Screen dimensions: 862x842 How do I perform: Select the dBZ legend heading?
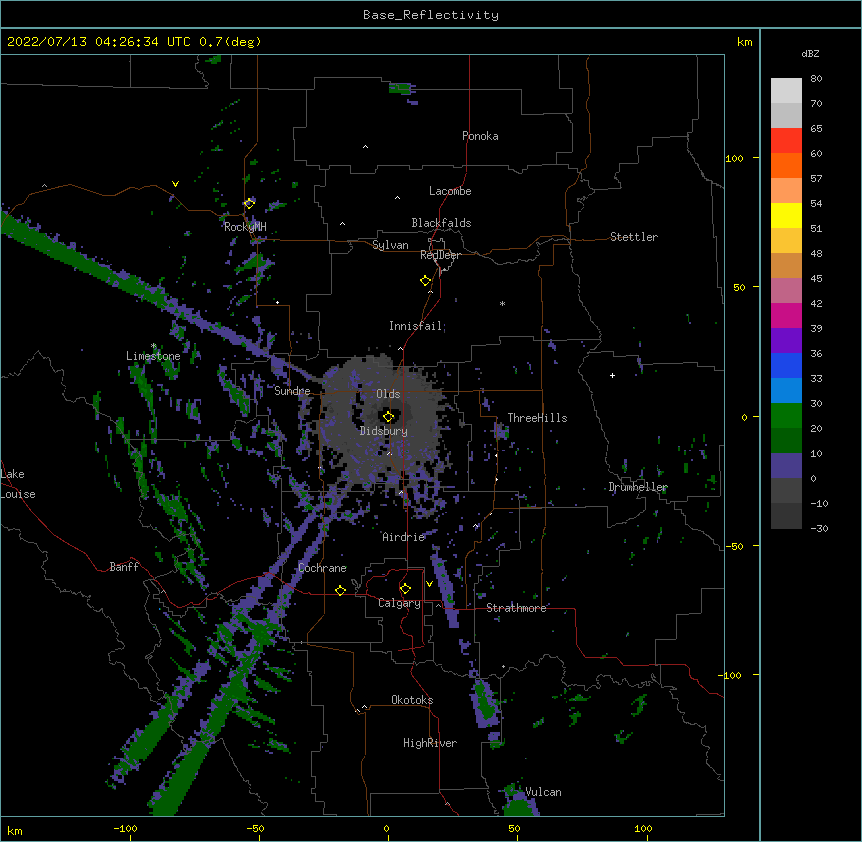(810, 53)
